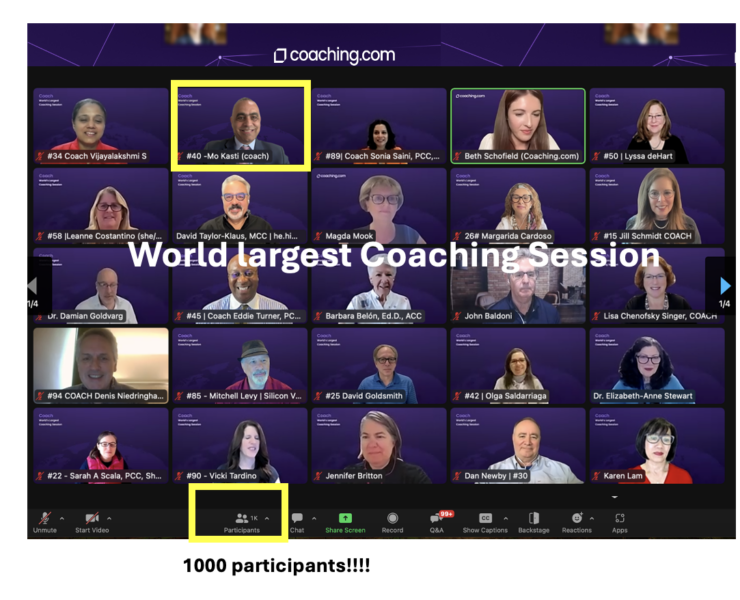Viewport: 740px width, 600px height.
Task: Unmute the microphone
Action: click(45, 519)
